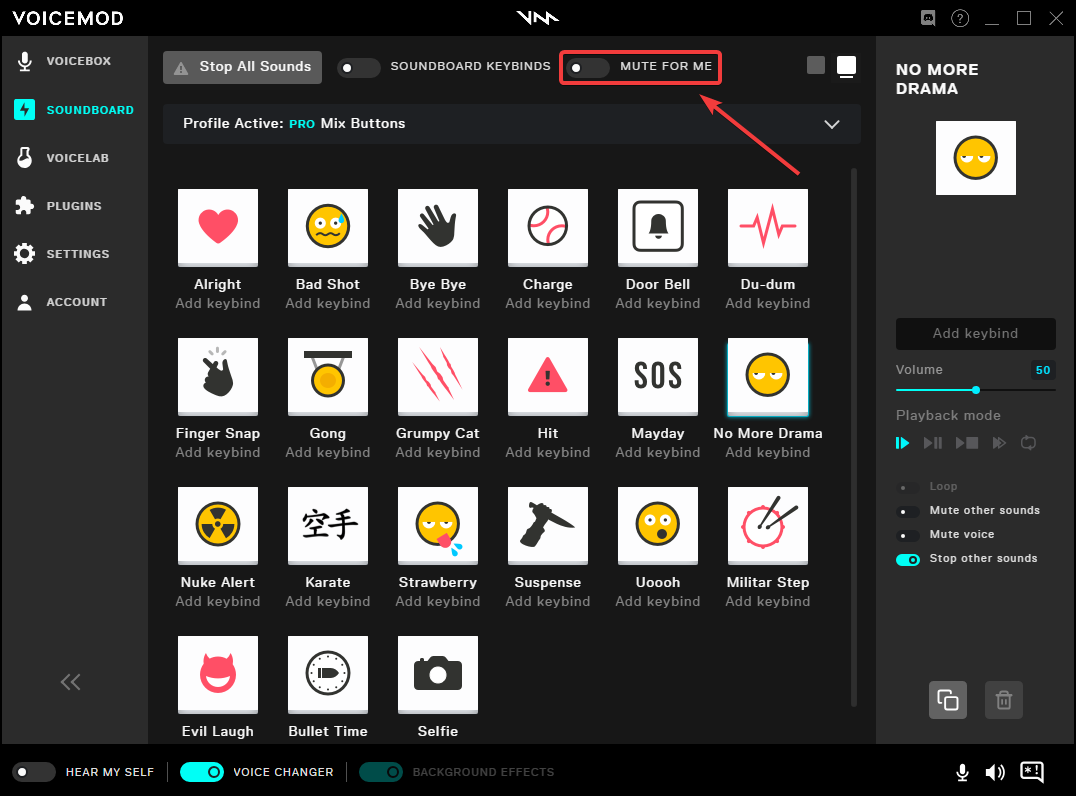This screenshot has height=796, width=1076.
Task: Add keybind under Alright sound
Action: tap(218, 303)
